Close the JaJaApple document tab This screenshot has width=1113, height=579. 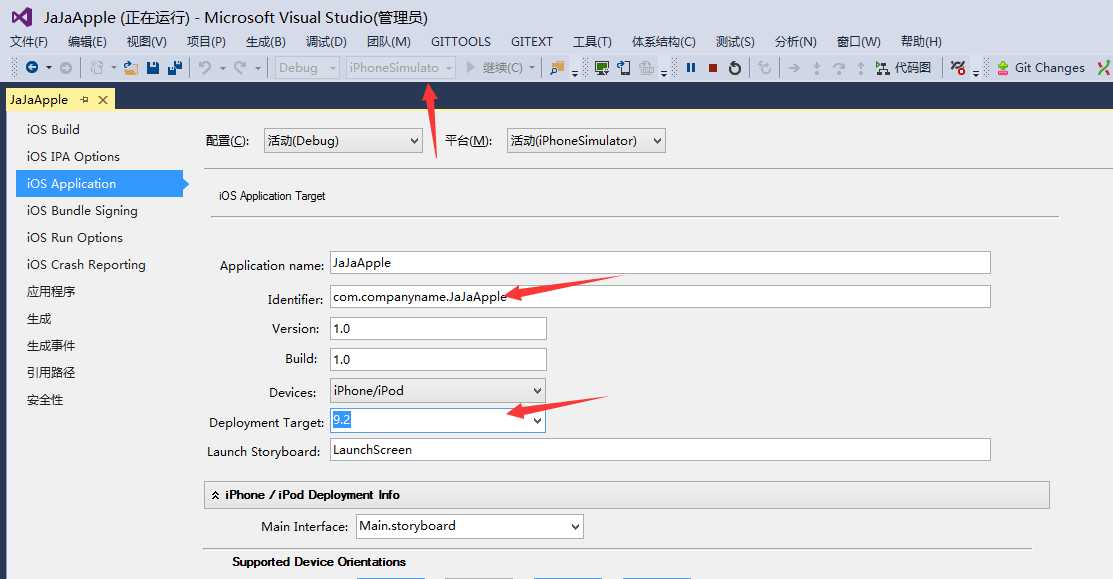103,100
